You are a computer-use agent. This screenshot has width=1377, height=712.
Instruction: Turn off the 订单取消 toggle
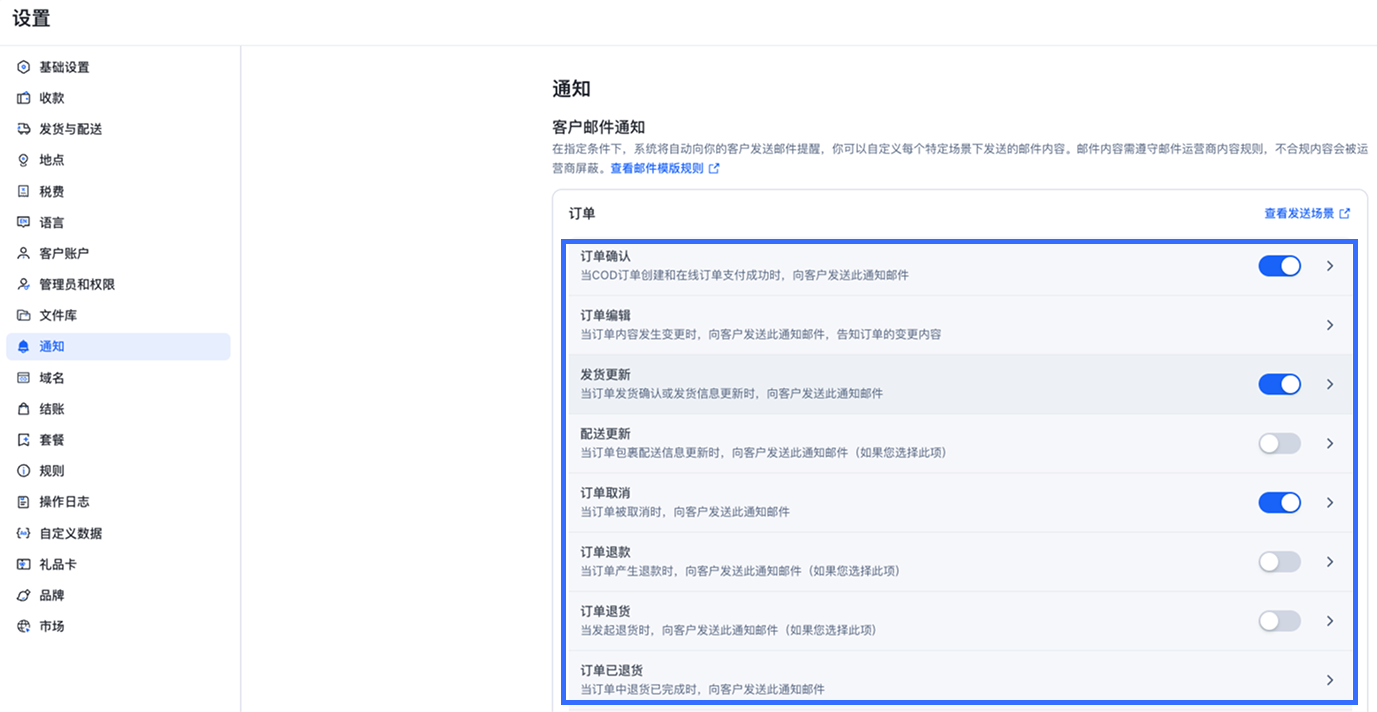coord(1279,503)
